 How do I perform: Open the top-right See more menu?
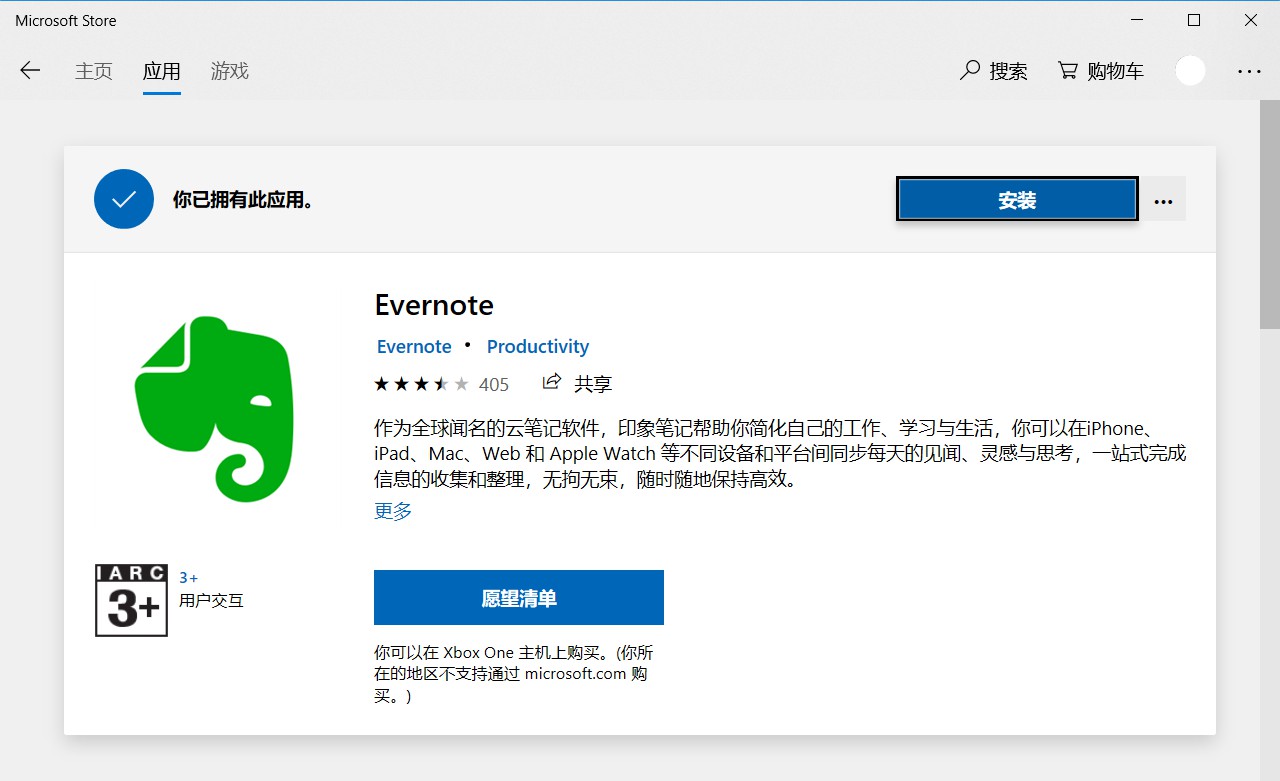(1250, 71)
